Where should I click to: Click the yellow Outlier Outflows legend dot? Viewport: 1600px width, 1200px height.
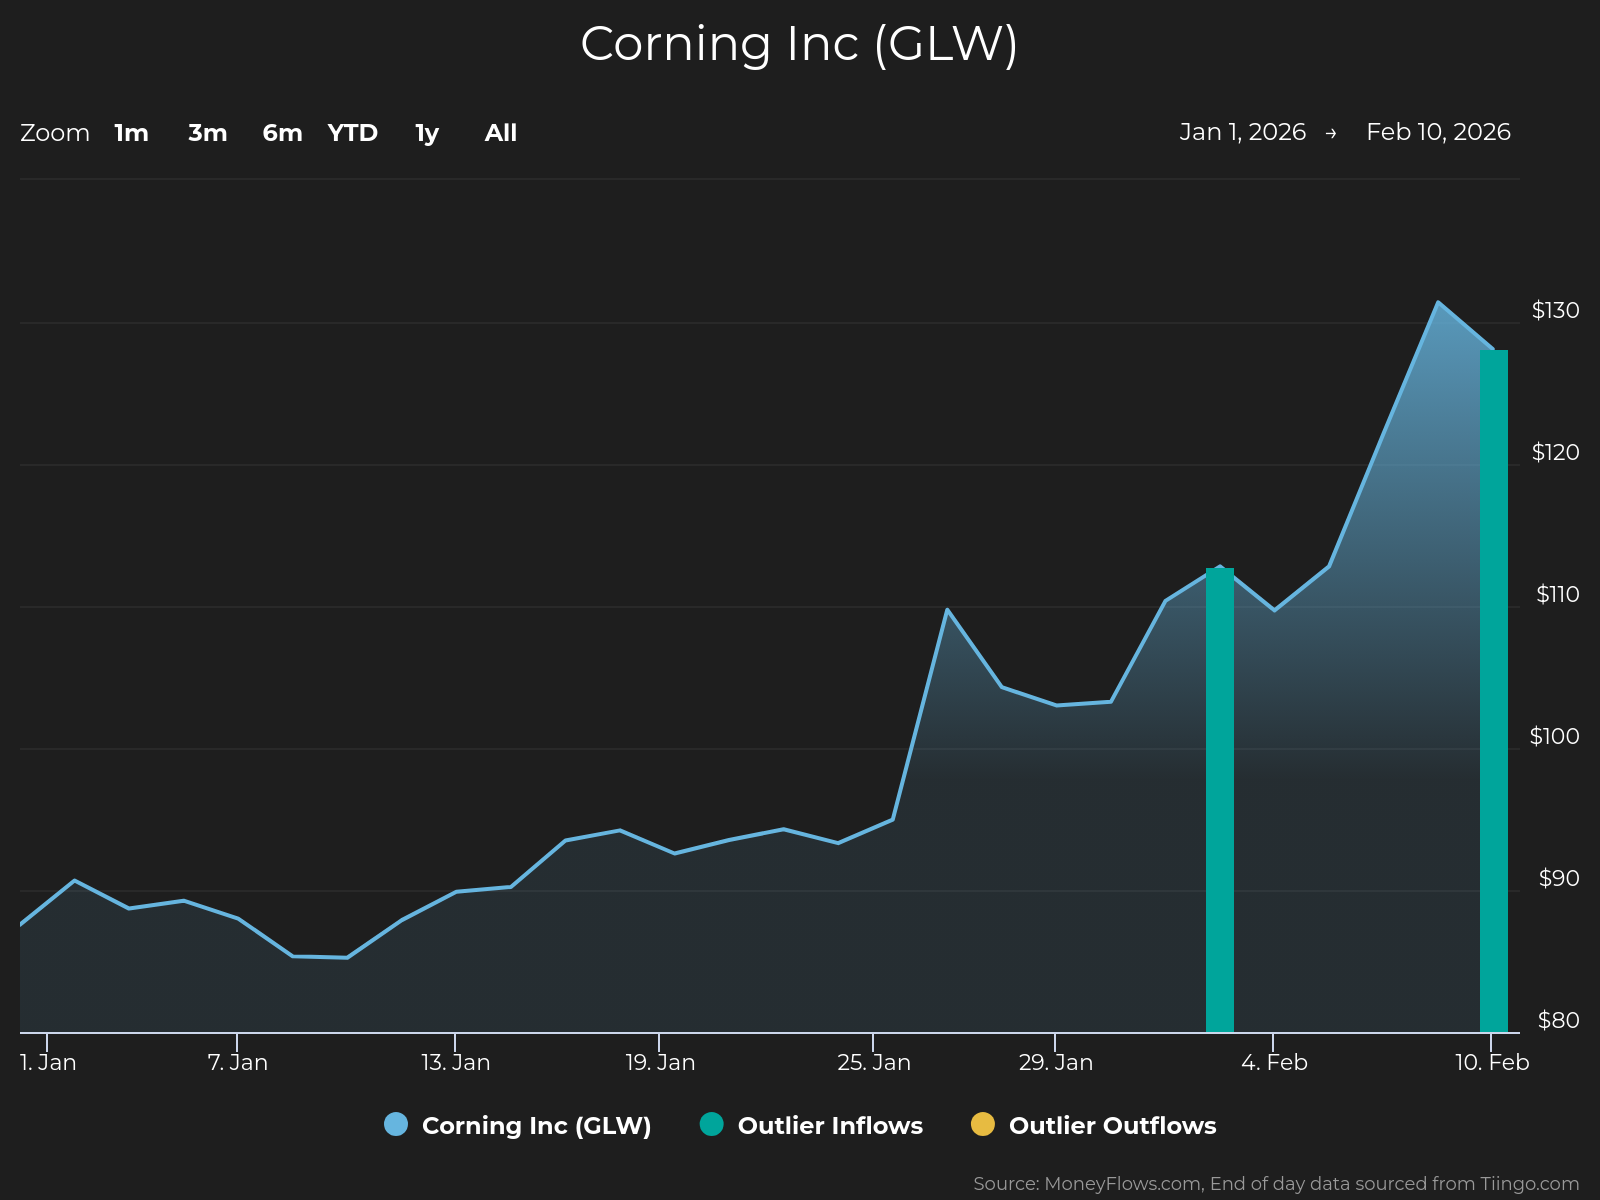983,1124
